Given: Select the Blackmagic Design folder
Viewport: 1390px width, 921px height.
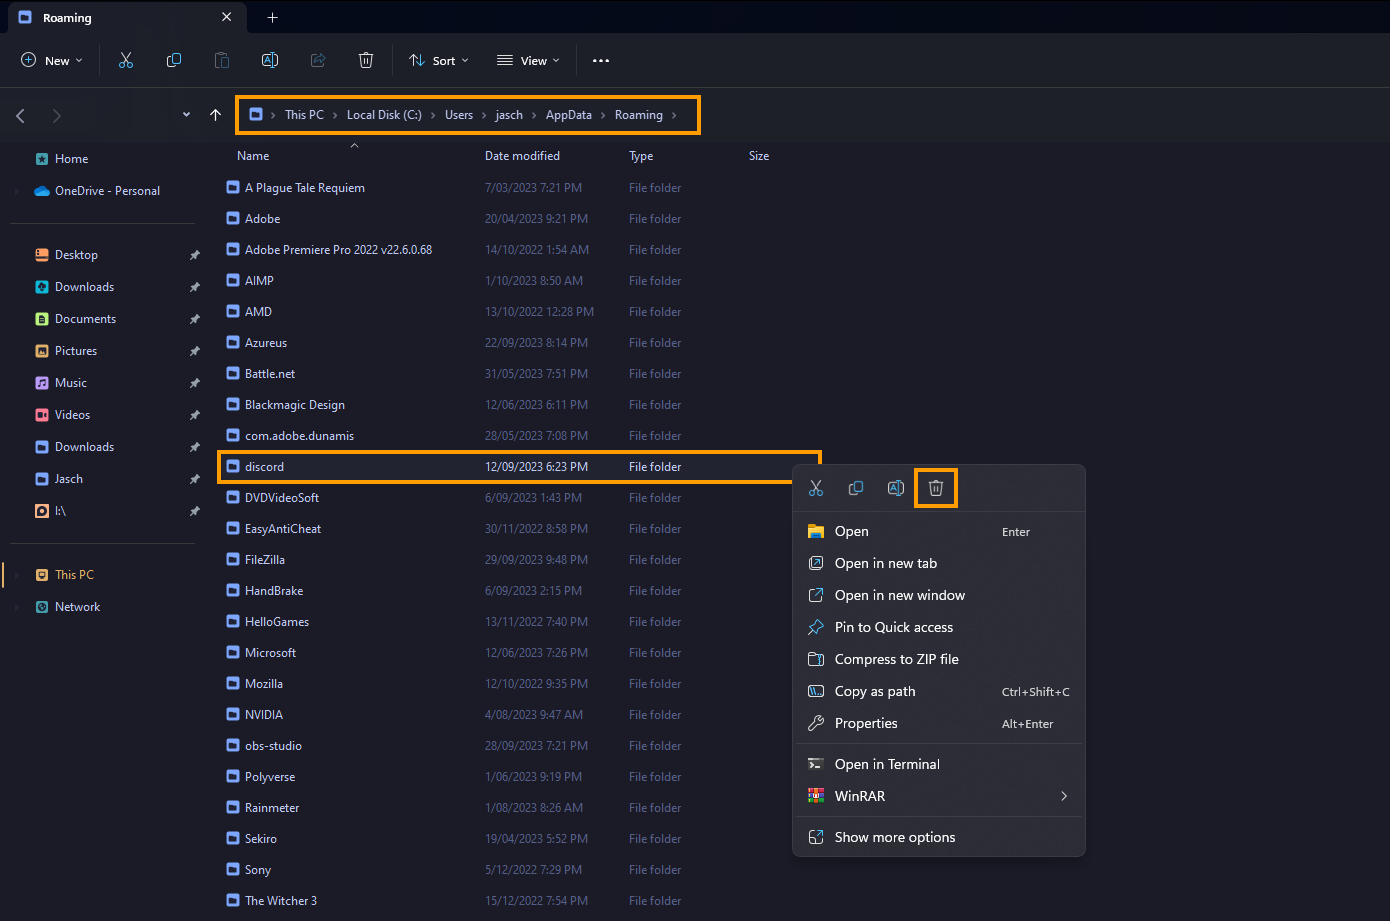Looking at the screenshot, I should tap(295, 405).
